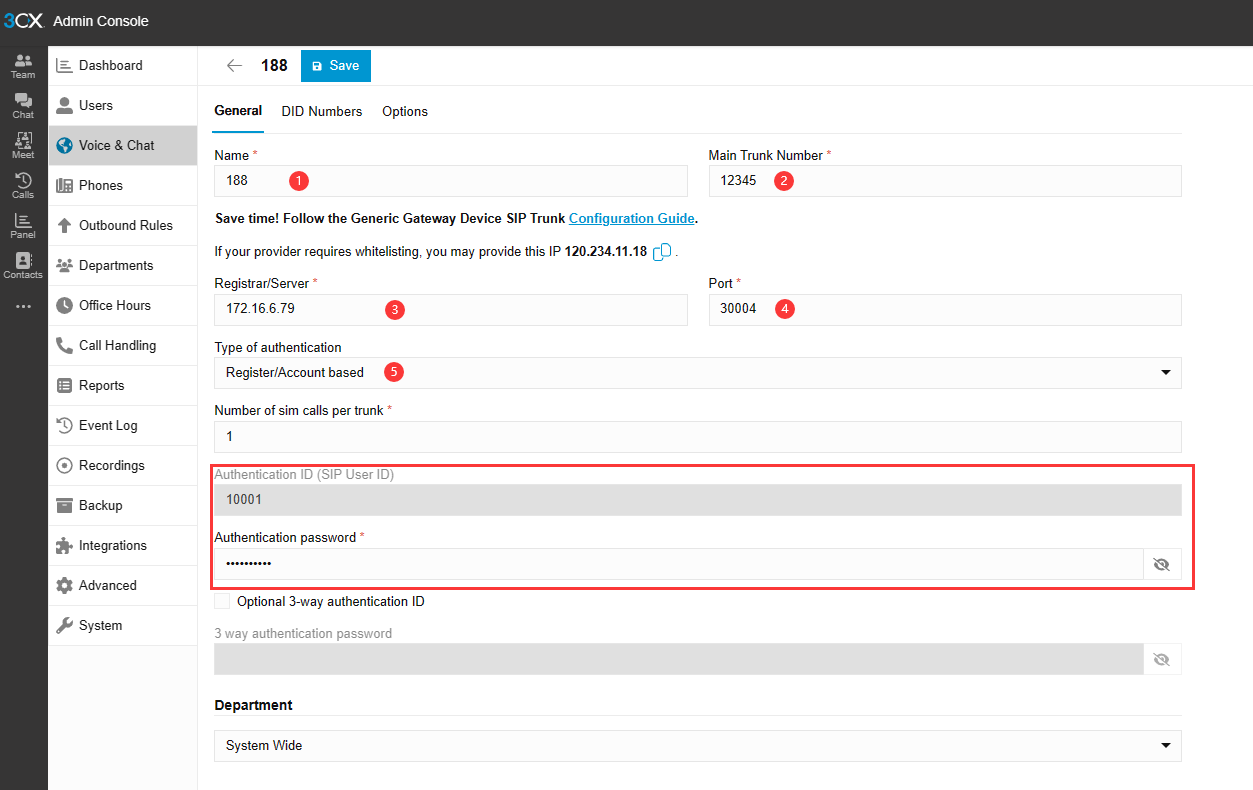Expand Advanced in the sidebar
1253x790 pixels.
coord(123,586)
